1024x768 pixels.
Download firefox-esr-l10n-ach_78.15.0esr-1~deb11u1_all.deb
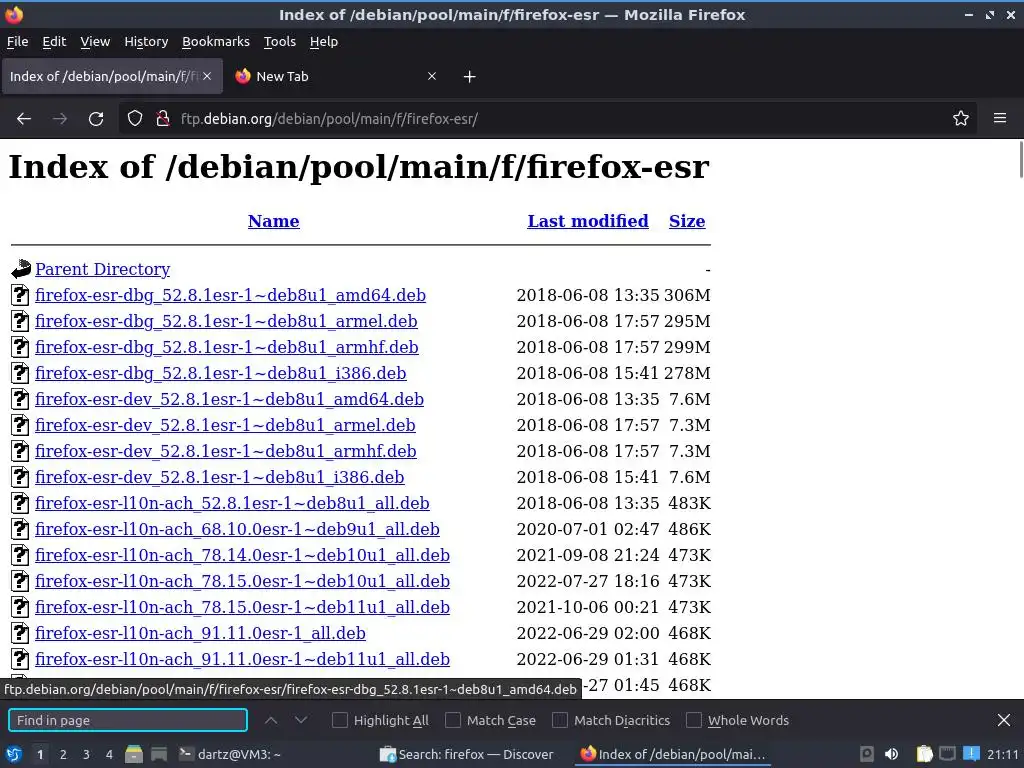pos(242,607)
